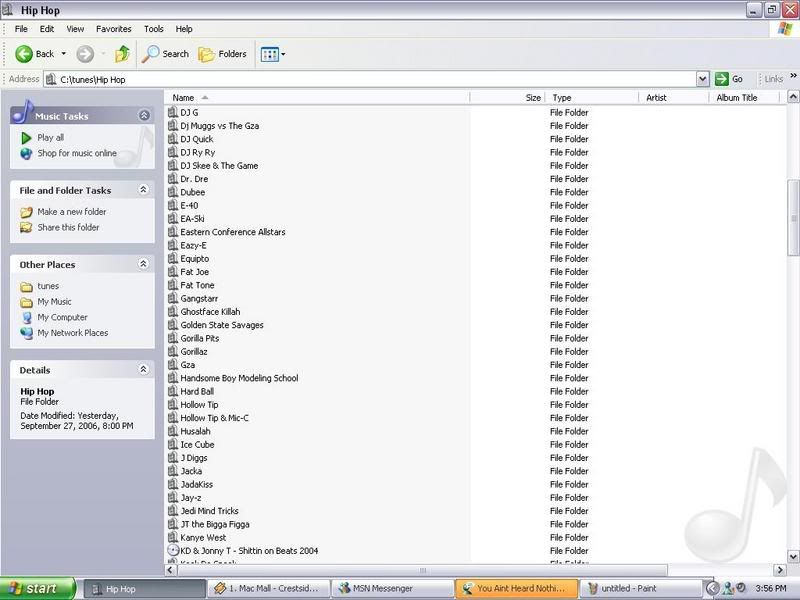Switch to Mac Mall - Crestside taskbar button
The height and width of the screenshot is (600, 800).
[x=268, y=589]
